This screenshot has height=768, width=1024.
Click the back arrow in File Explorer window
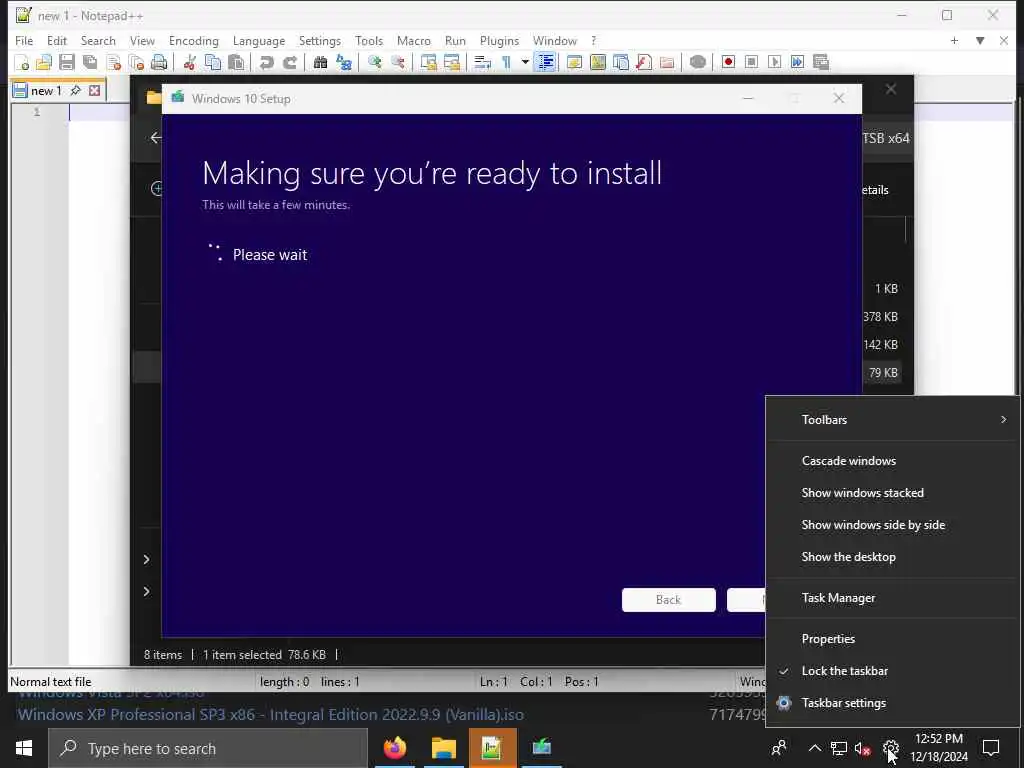point(155,137)
